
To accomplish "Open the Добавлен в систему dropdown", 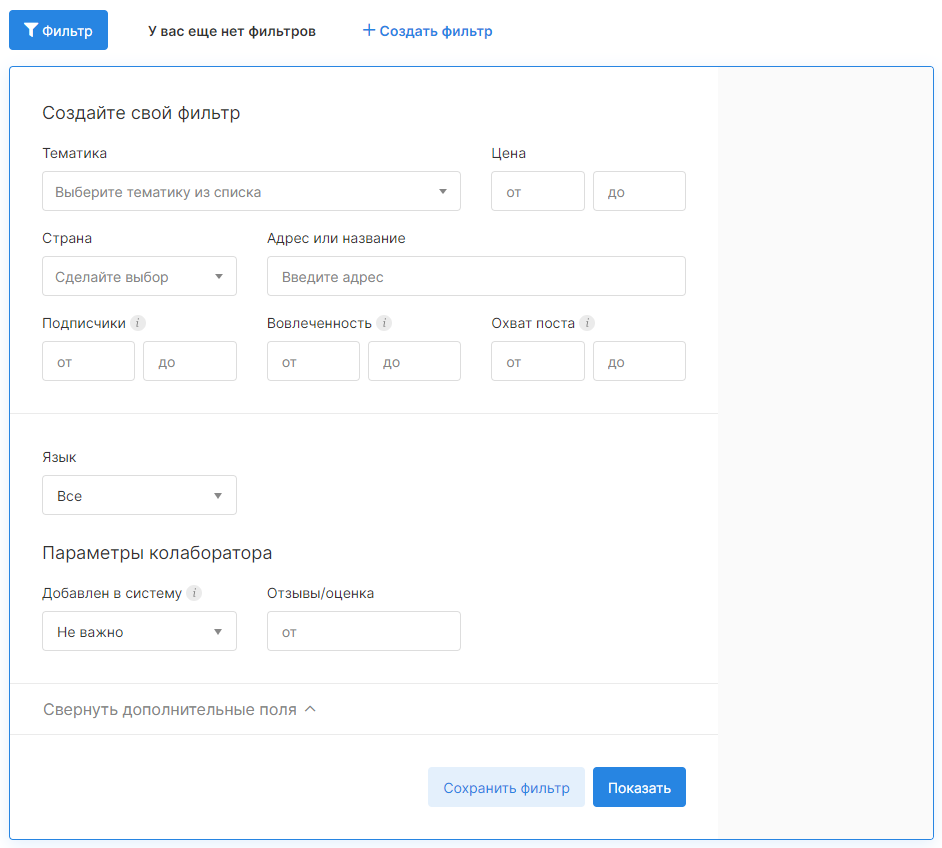I will coord(139,631).
